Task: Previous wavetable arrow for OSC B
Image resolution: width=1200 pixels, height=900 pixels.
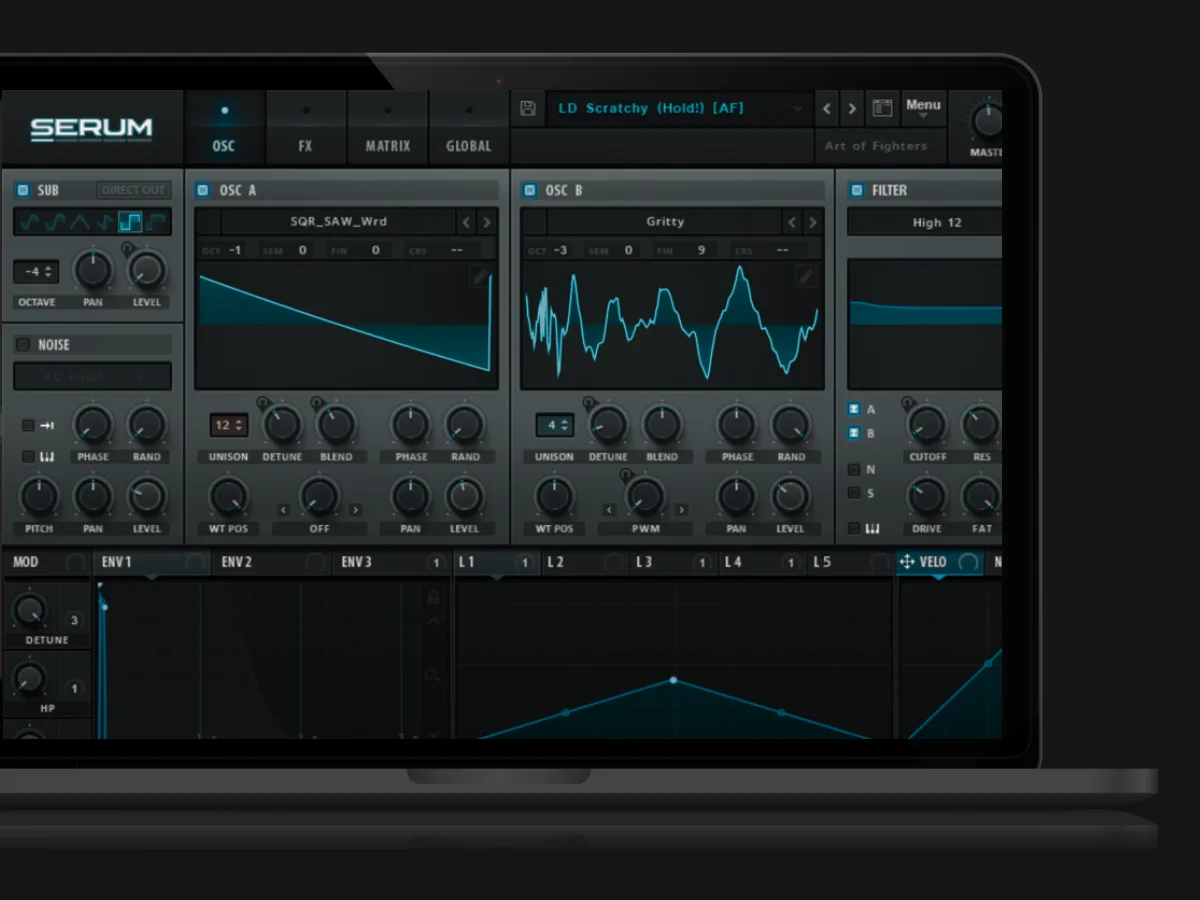Action: click(792, 222)
